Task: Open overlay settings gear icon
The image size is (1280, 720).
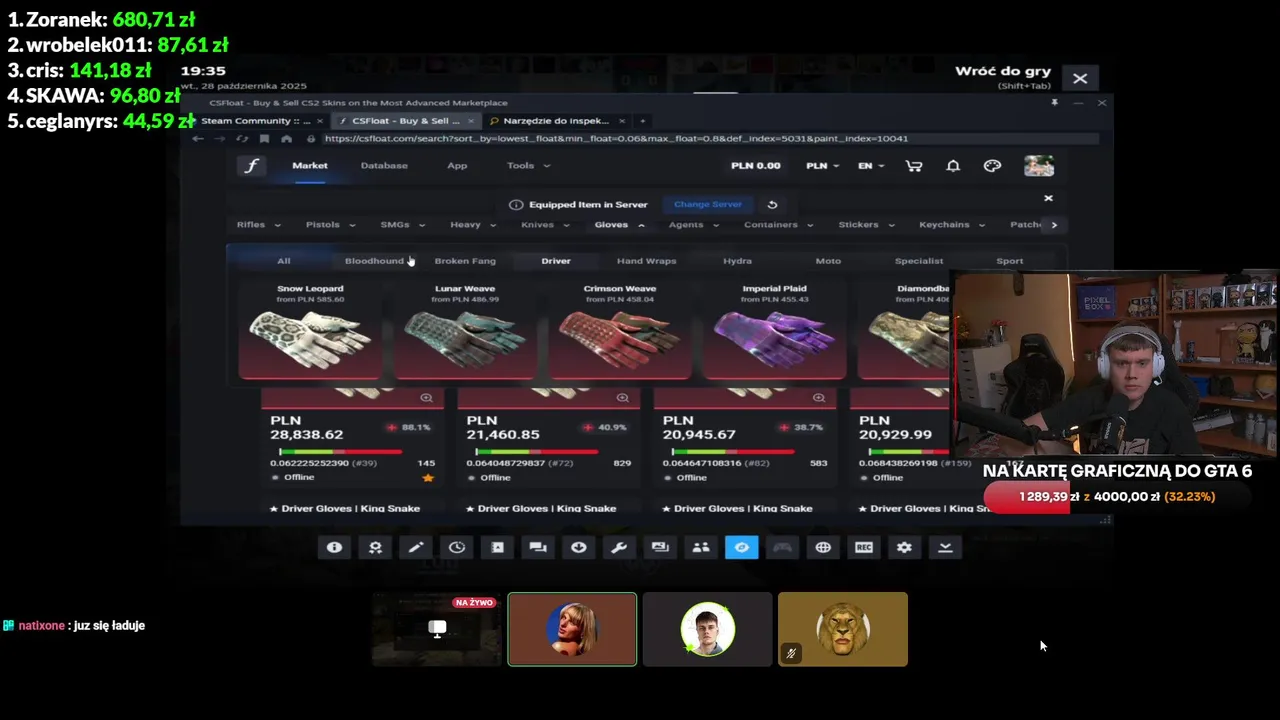Action: point(904,547)
